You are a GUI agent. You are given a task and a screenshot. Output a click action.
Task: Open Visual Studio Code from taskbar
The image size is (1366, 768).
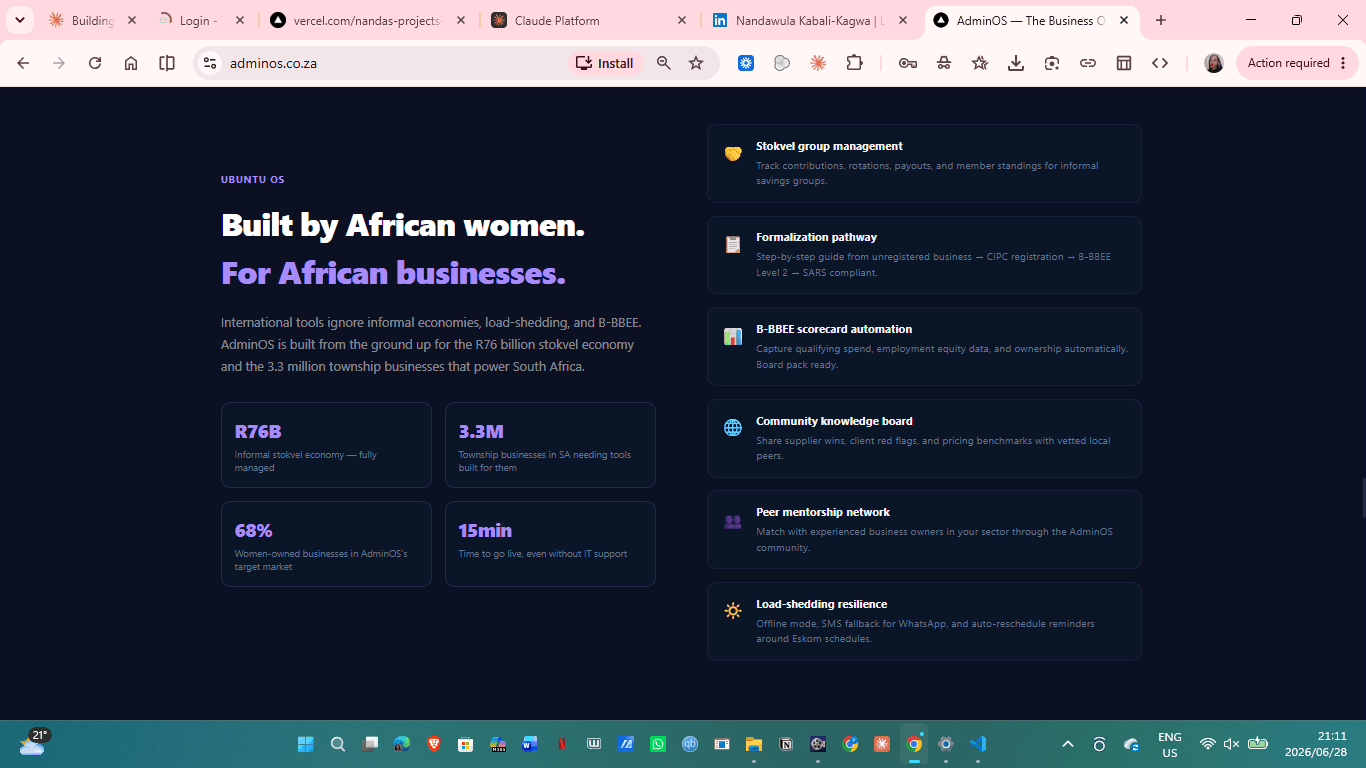coord(978,744)
